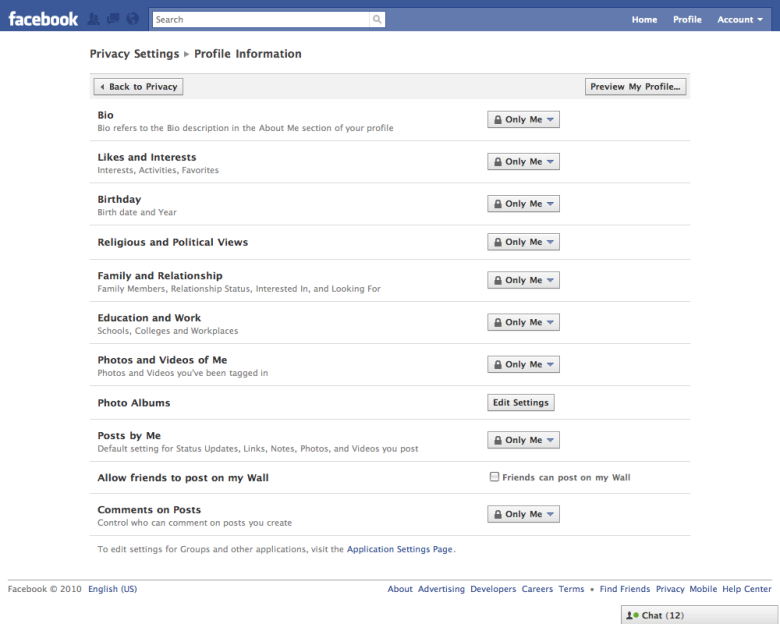Change Religious and Political Views privacy
This screenshot has height=624, width=780.
click(523, 242)
